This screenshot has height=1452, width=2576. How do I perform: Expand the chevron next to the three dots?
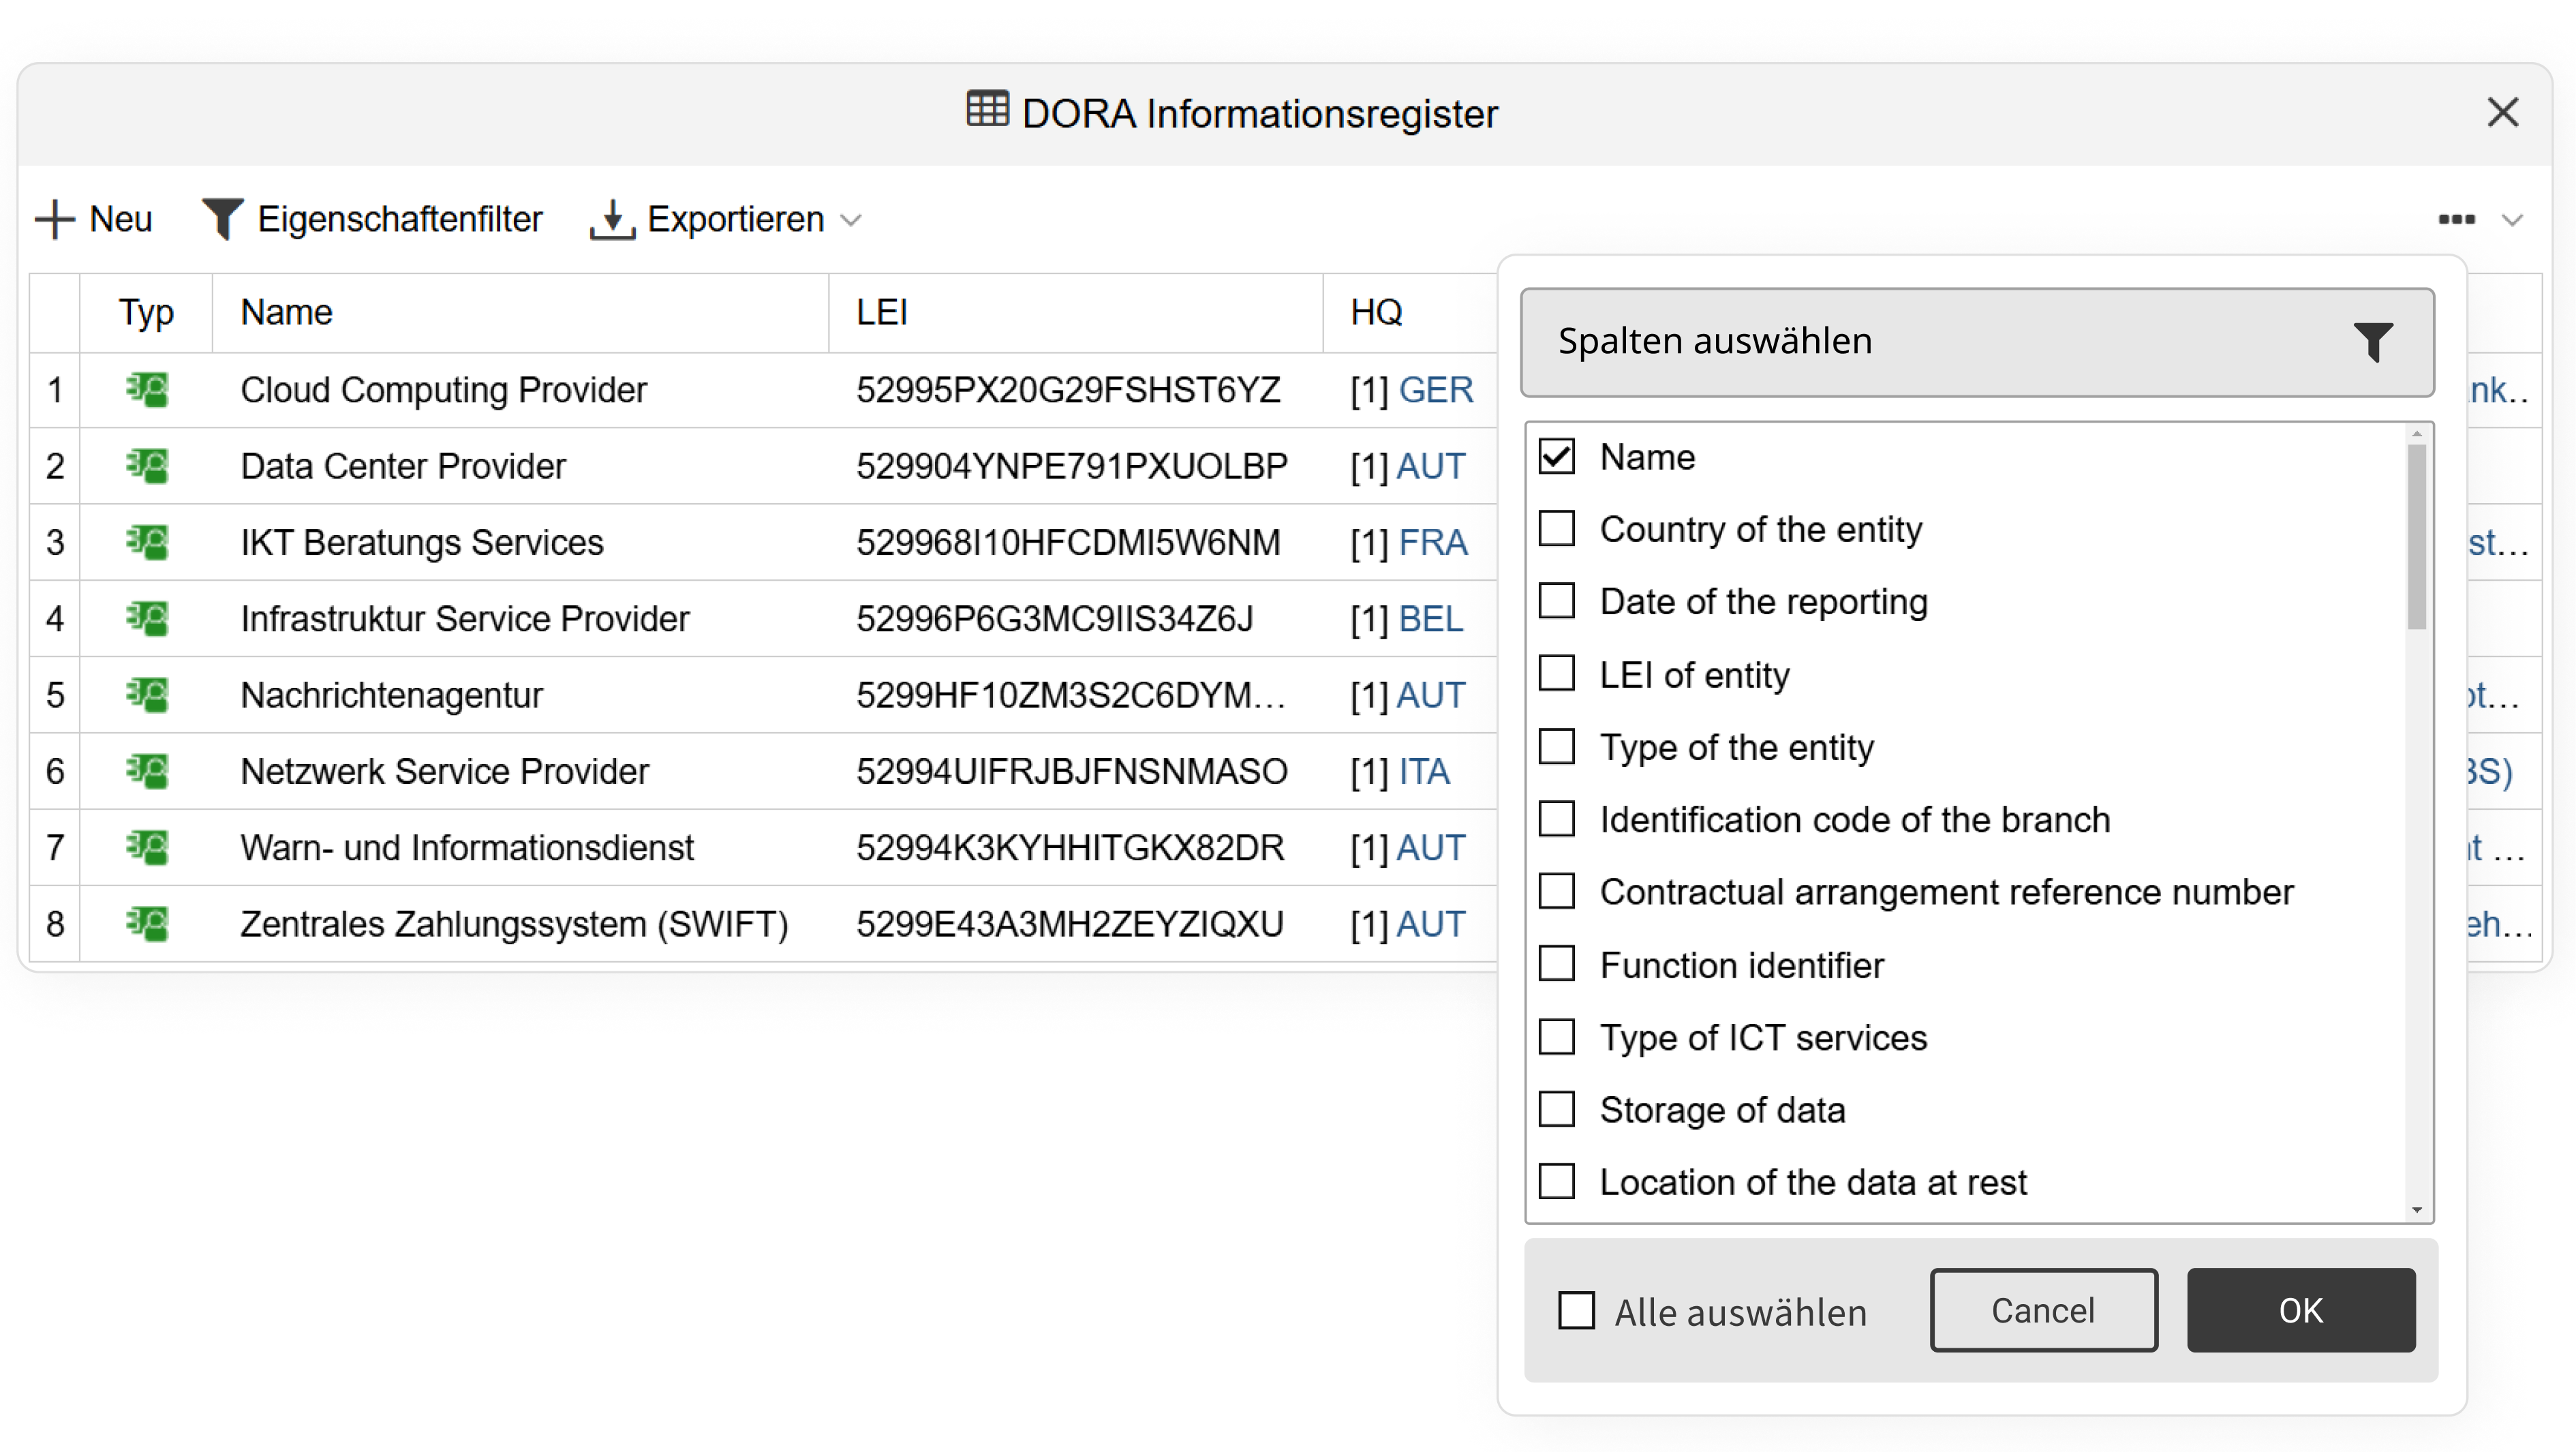click(x=2512, y=220)
